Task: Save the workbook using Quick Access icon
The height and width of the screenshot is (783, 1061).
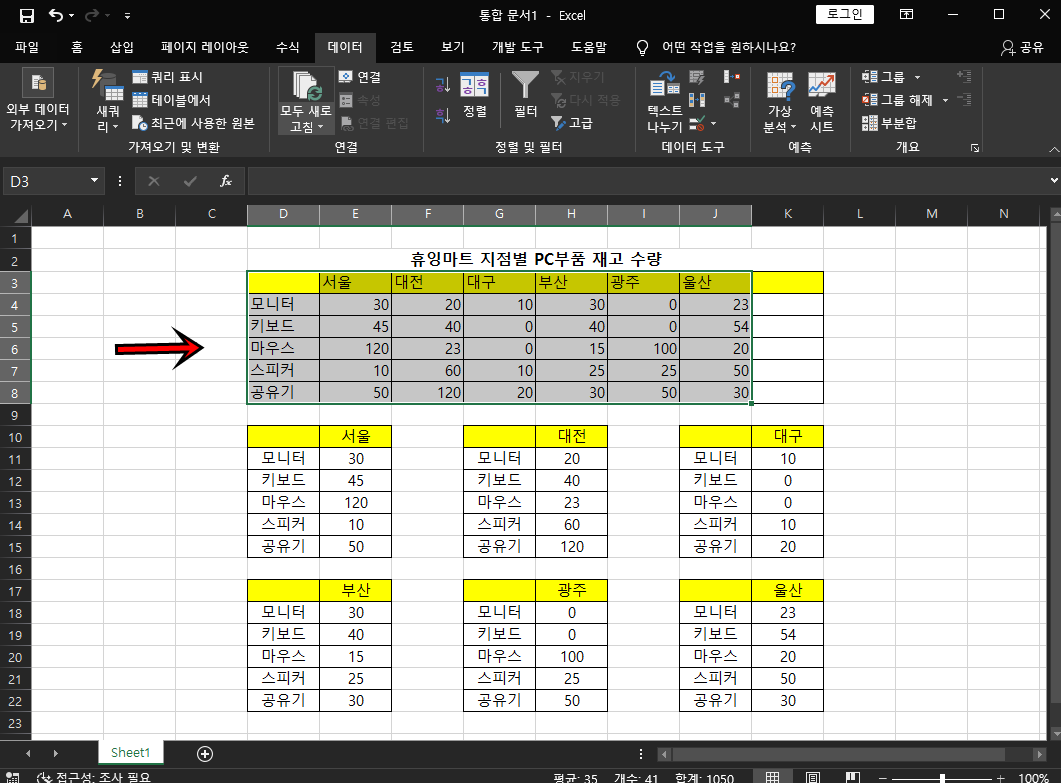Action: pyautogui.click(x=26, y=16)
